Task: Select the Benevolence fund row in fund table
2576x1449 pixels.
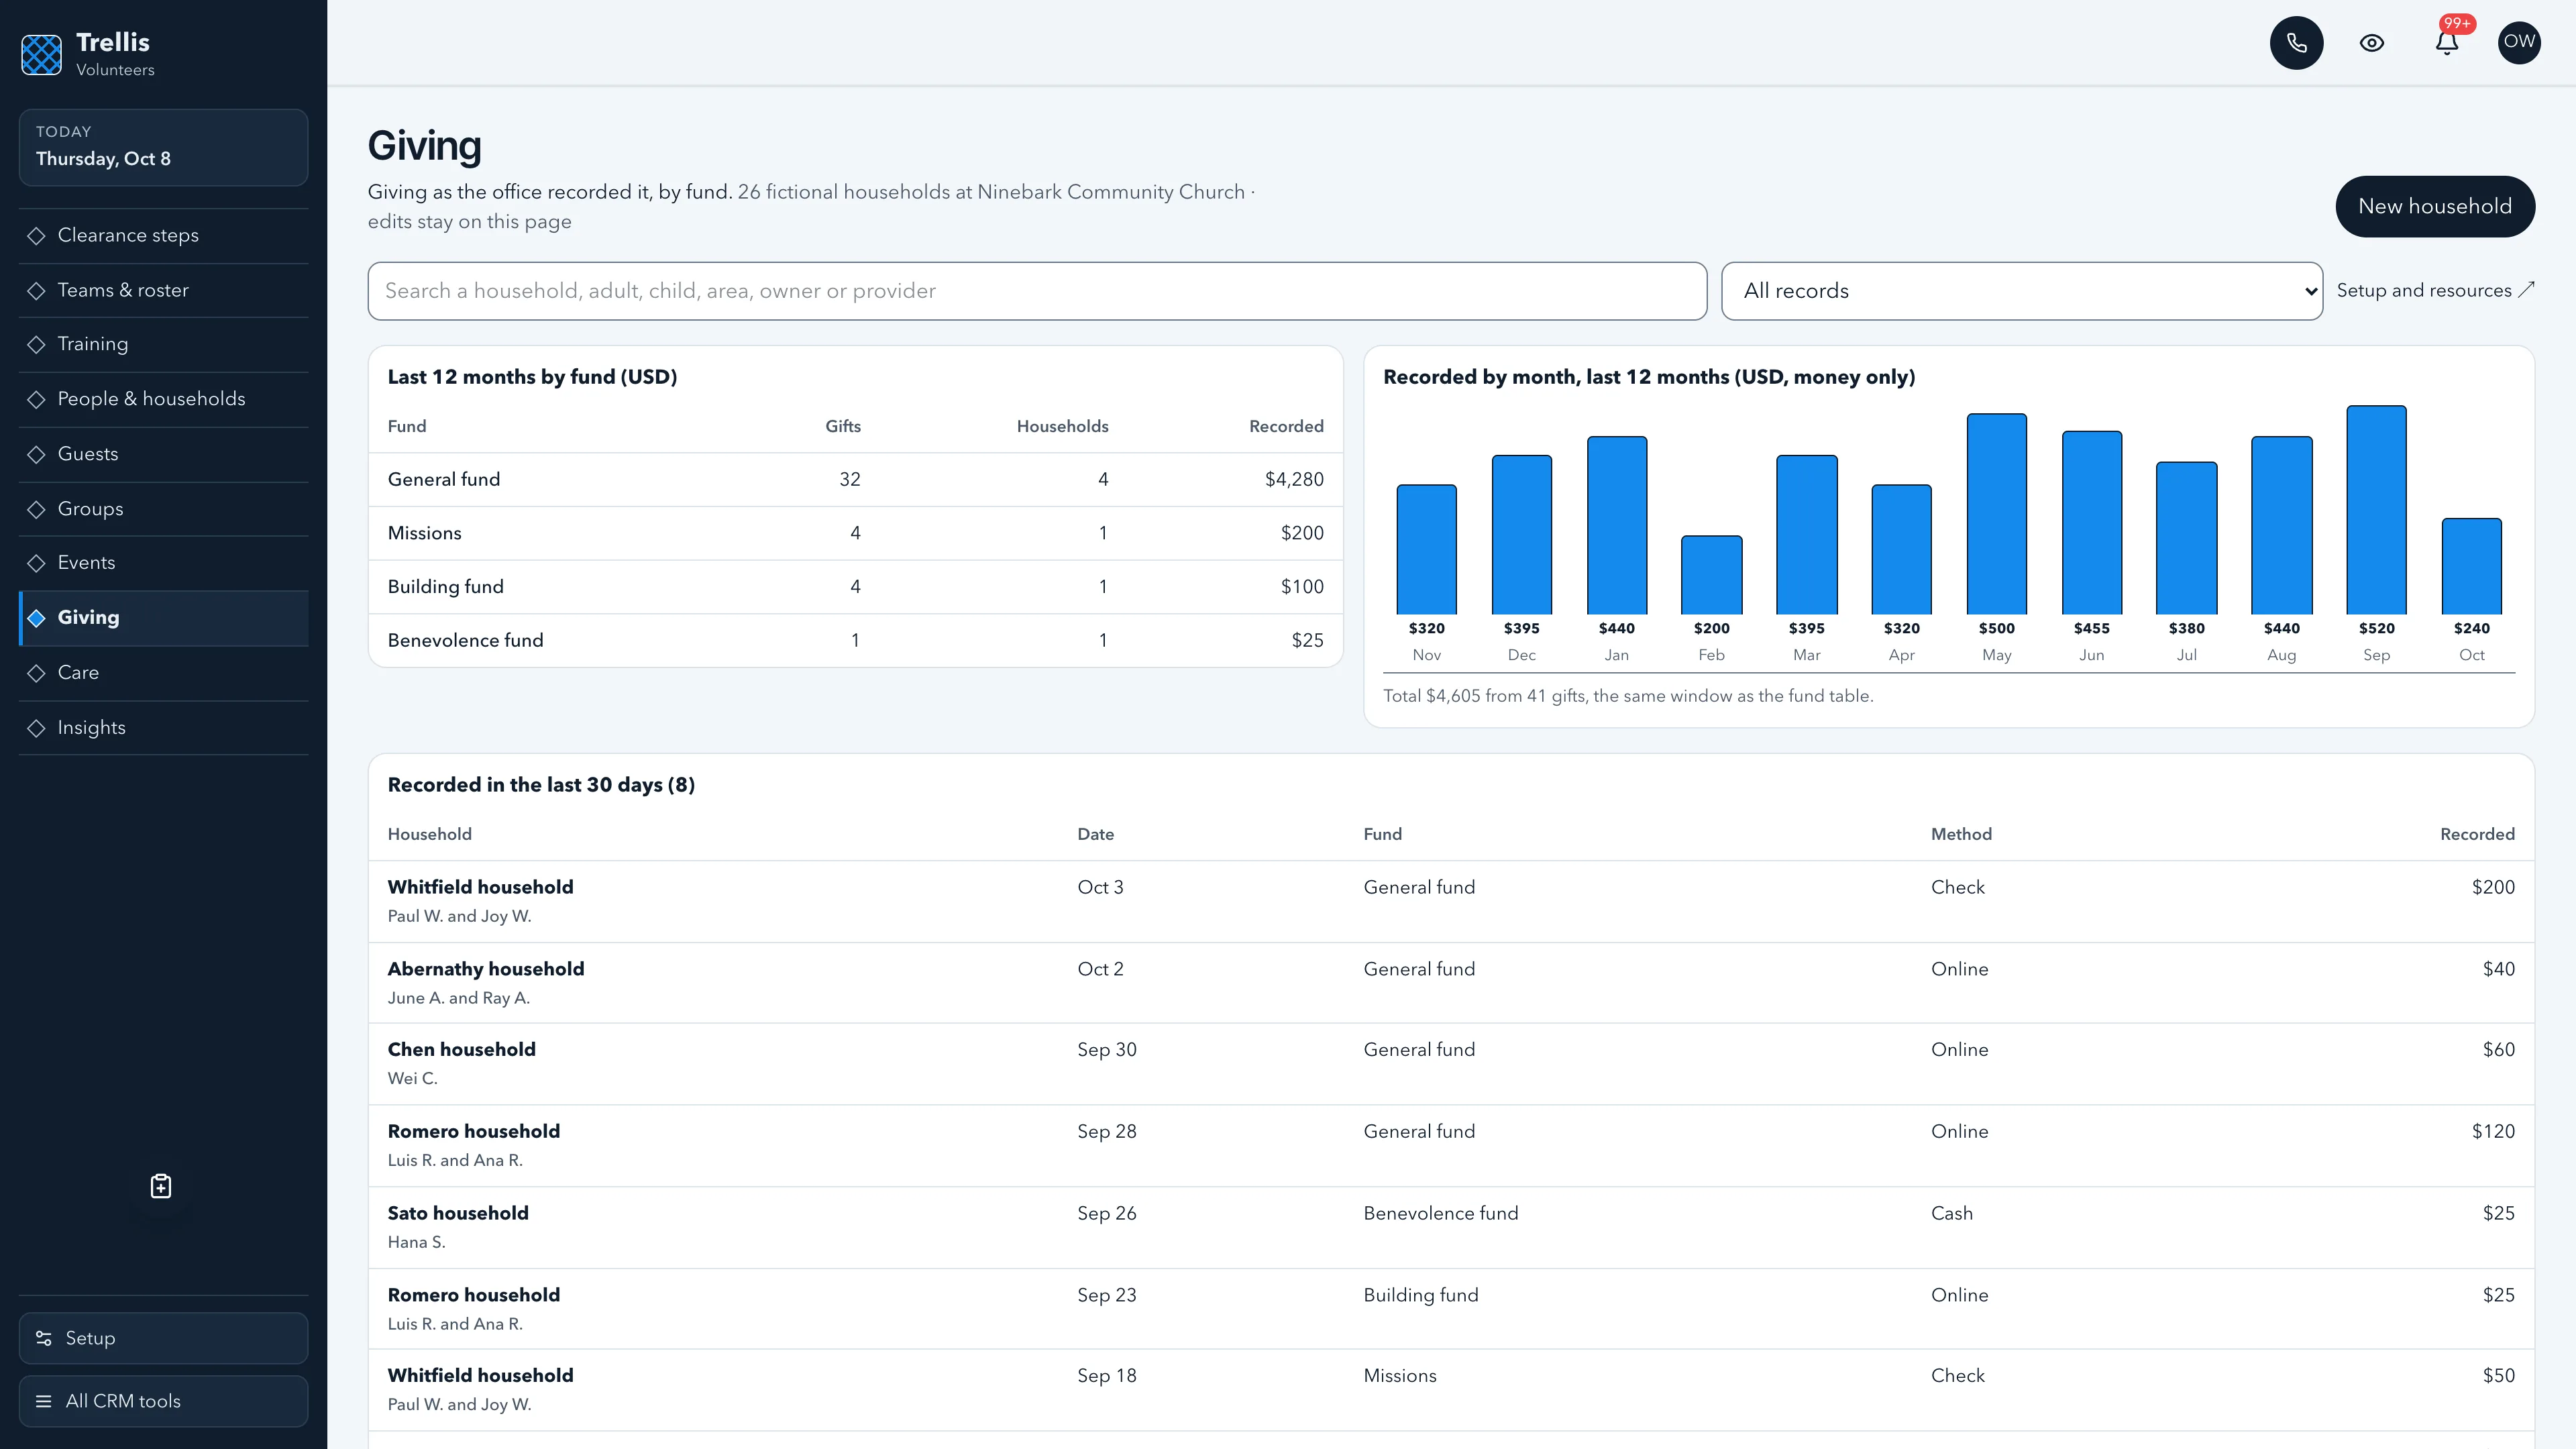Action: 855,640
